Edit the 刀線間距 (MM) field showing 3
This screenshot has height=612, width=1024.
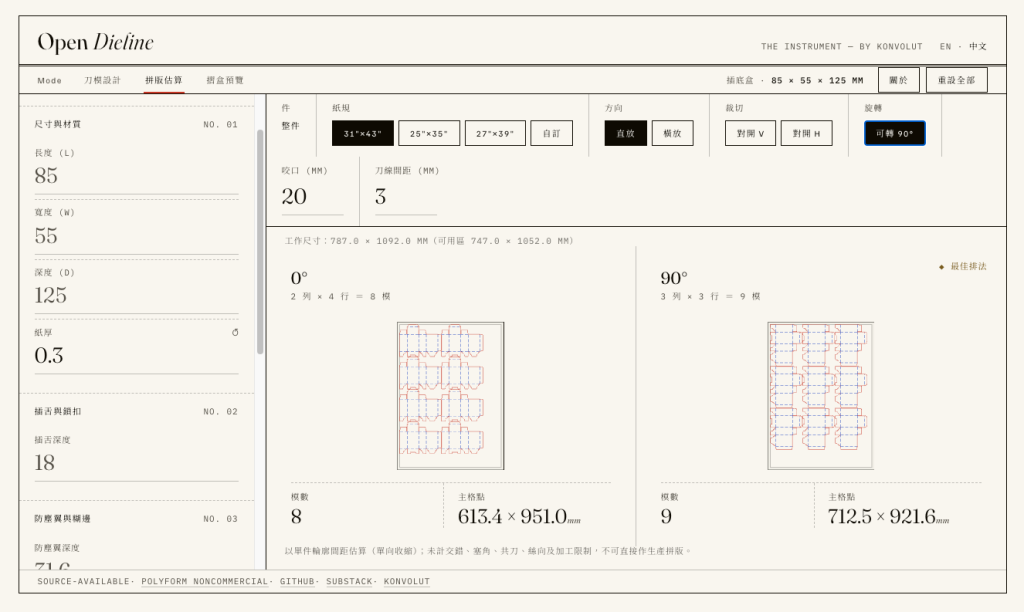tap(406, 197)
